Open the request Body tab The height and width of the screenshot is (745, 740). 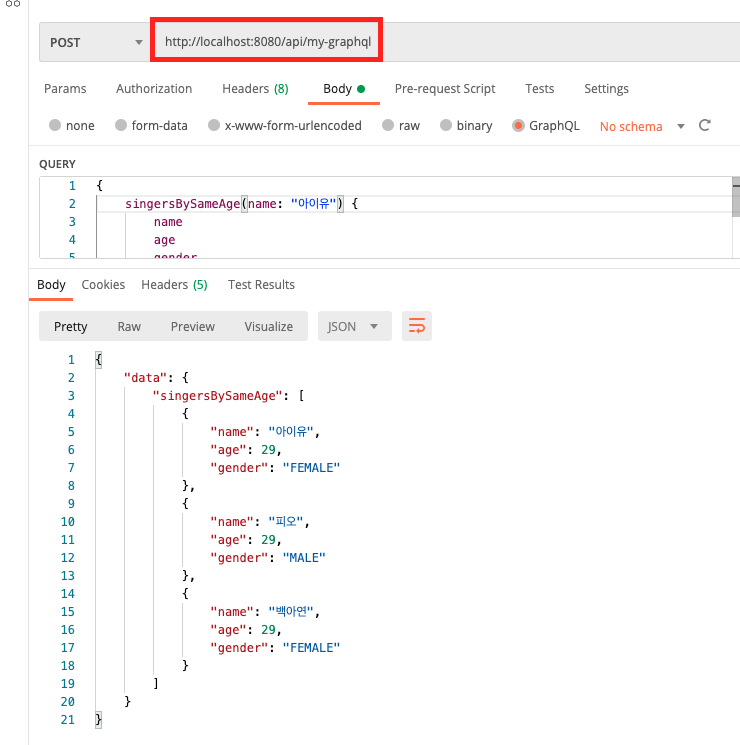pyautogui.click(x=344, y=89)
